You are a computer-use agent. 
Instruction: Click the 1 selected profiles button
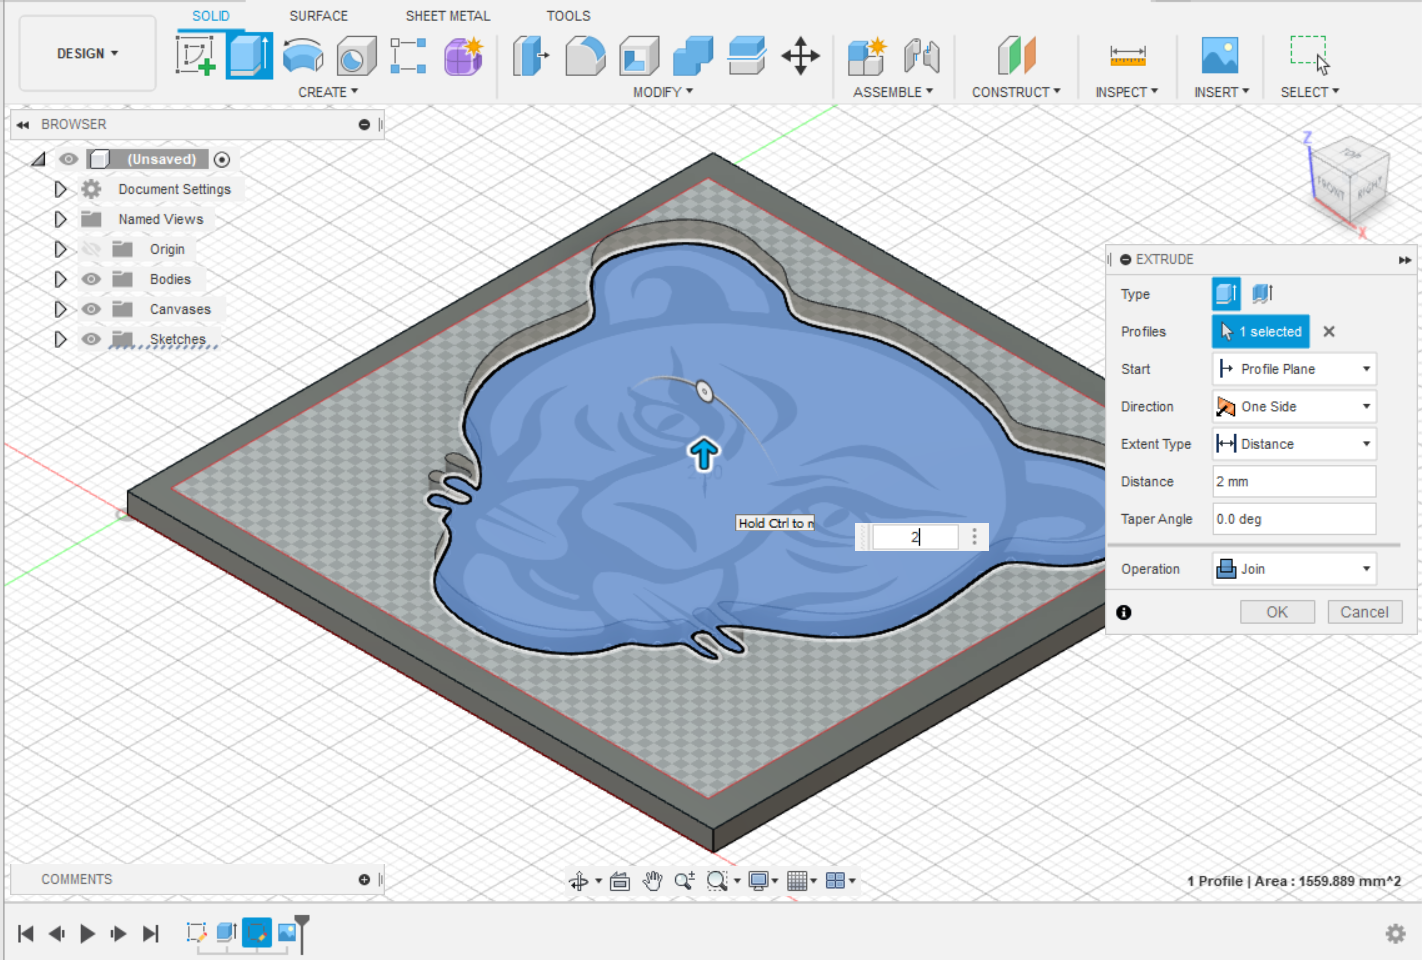(x=1262, y=332)
